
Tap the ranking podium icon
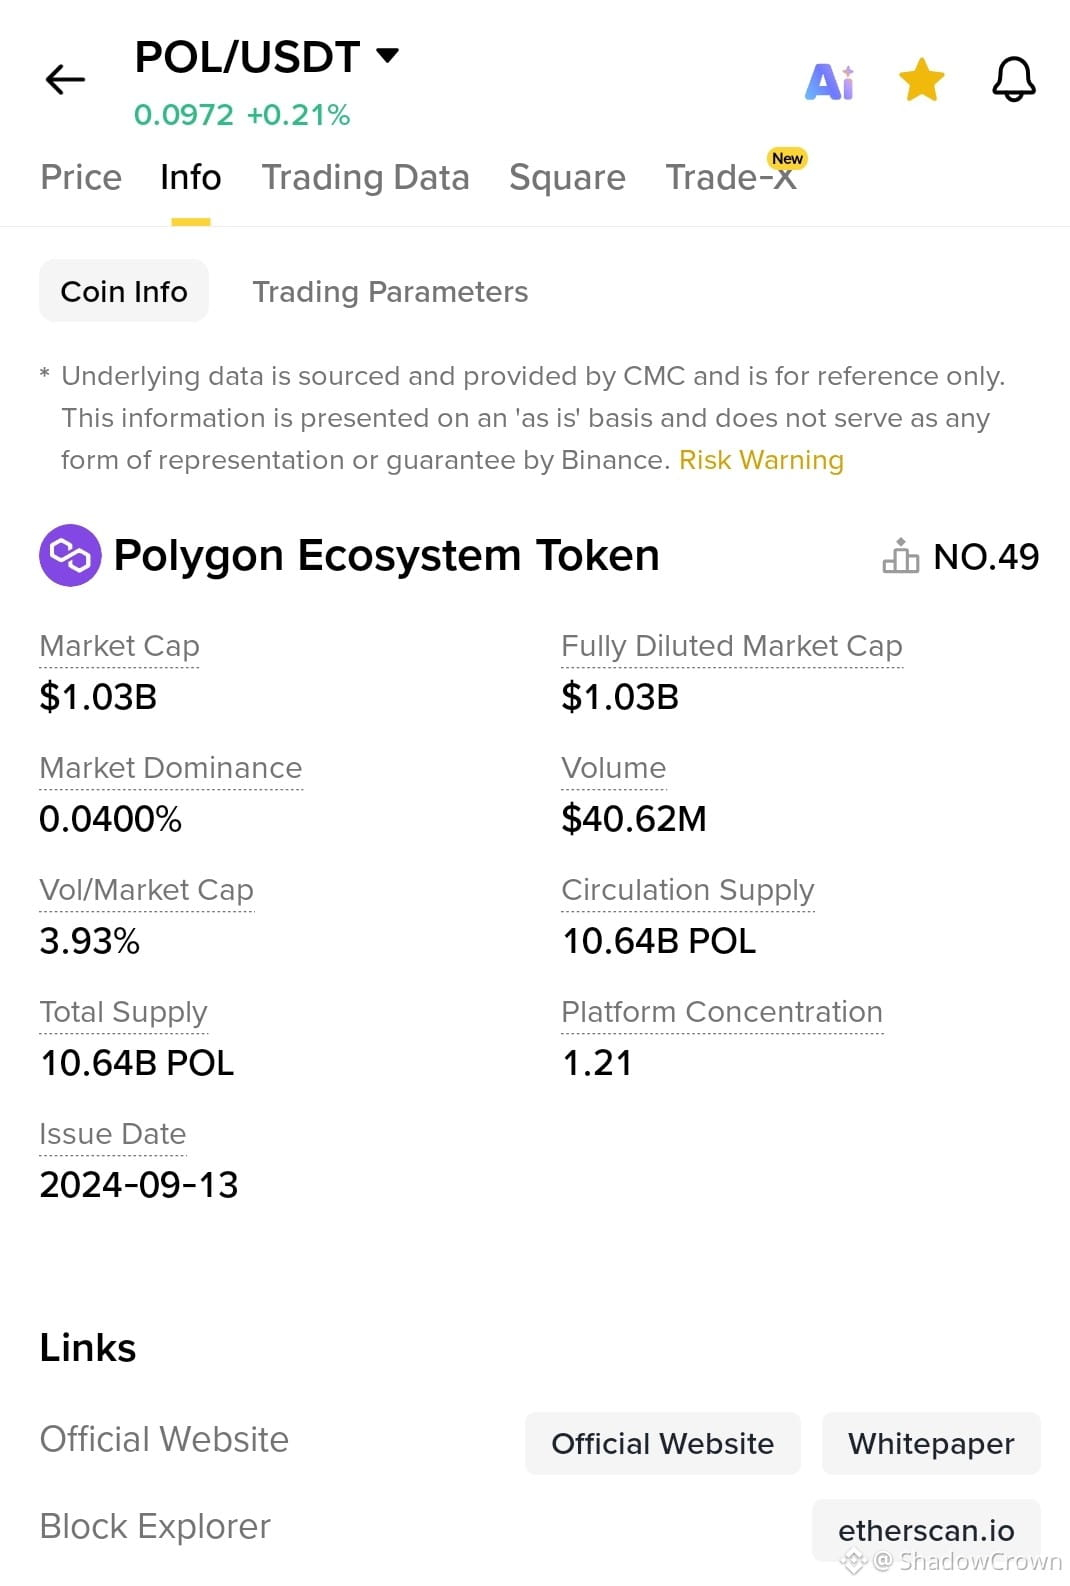900,556
